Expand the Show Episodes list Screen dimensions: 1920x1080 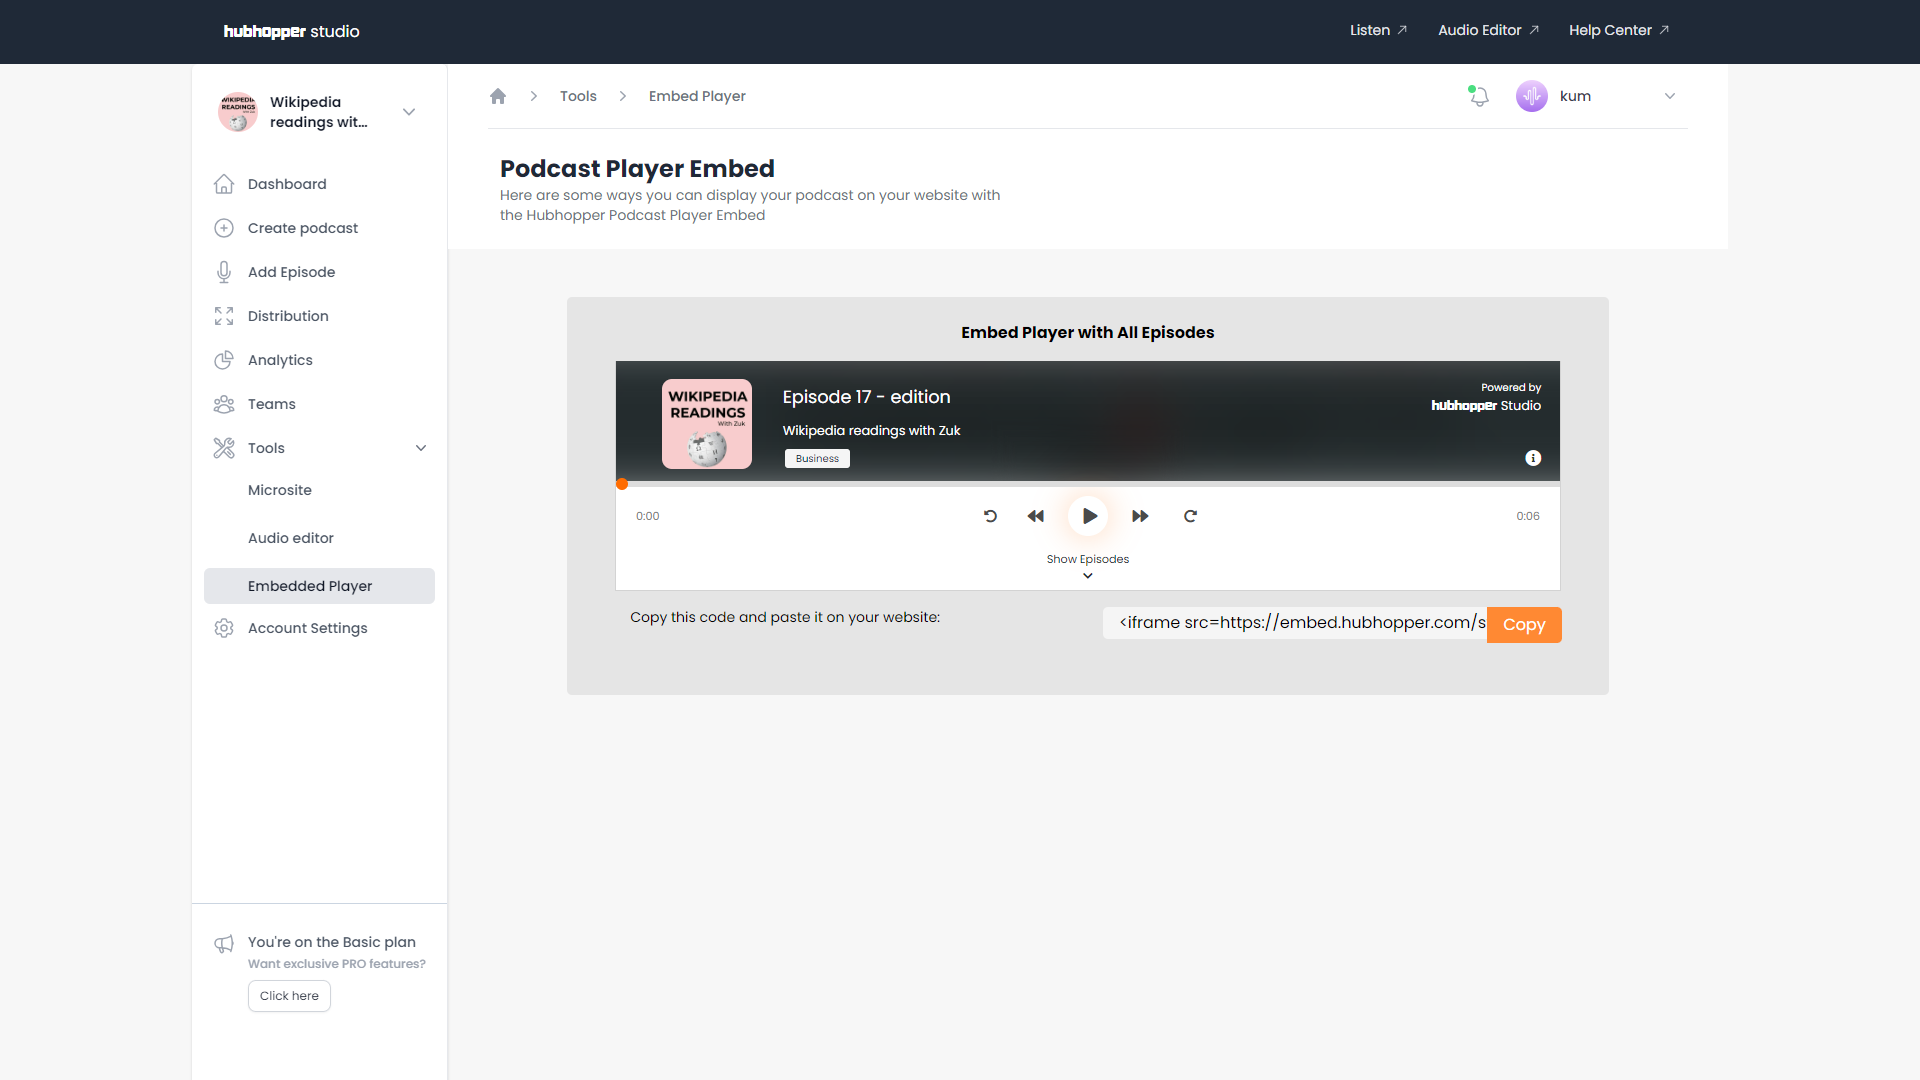click(1087, 564)
